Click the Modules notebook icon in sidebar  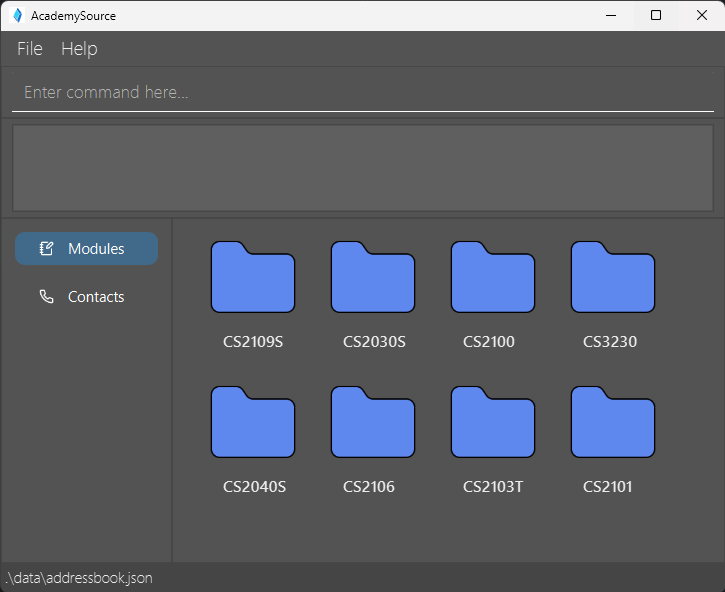(46, 249)
